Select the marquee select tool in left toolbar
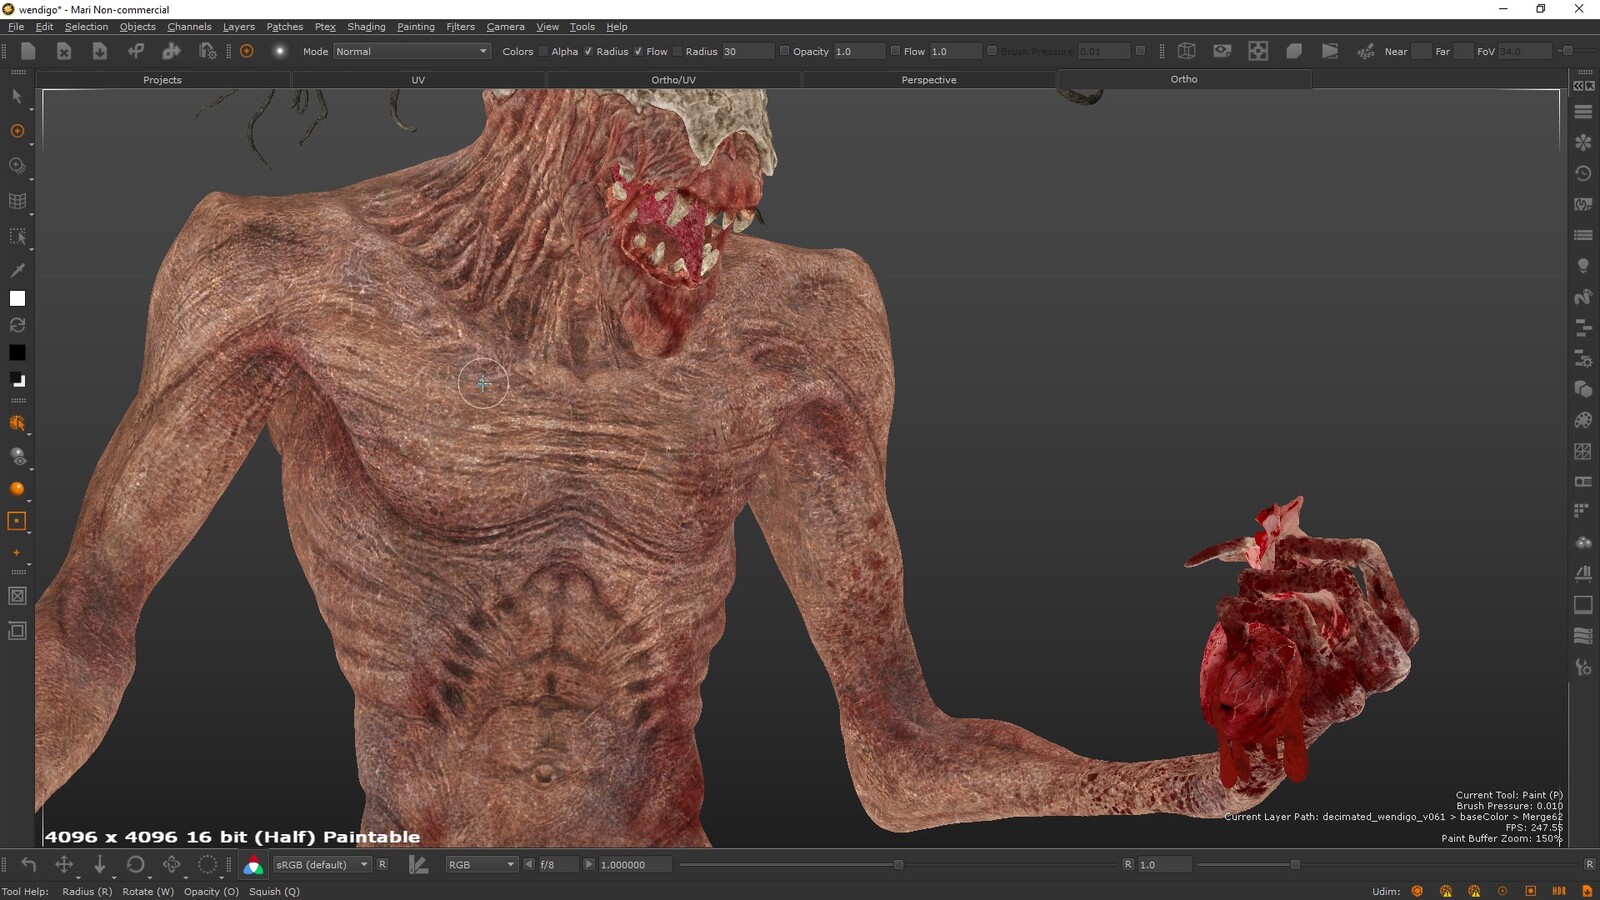1600x900 pixels. (x=17, y=236)
